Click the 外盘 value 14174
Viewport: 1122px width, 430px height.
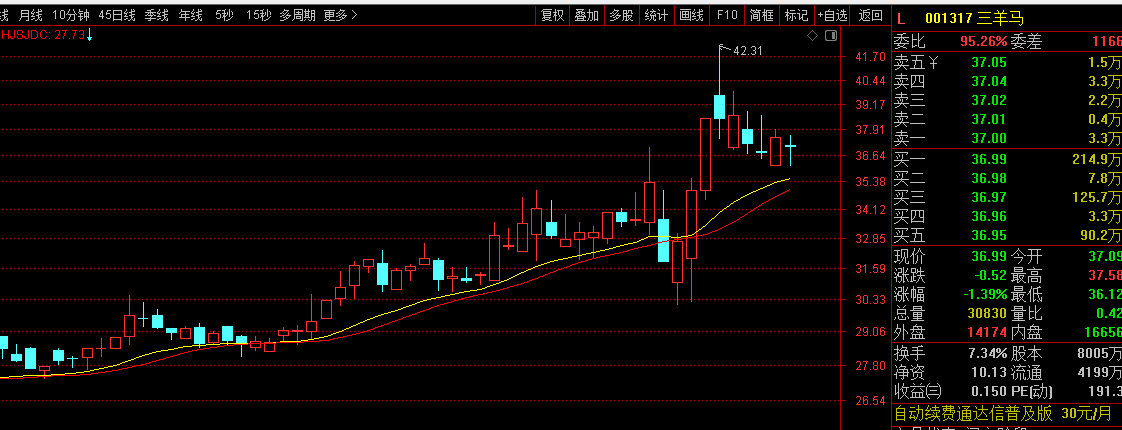pos(985,332)
